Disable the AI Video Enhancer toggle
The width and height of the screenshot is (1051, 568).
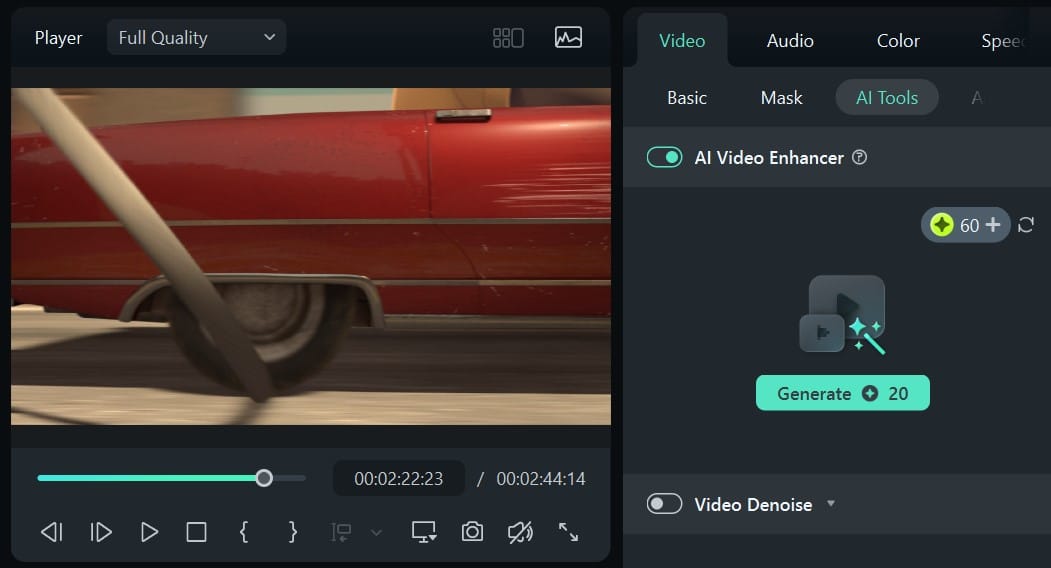click(664, 157)
